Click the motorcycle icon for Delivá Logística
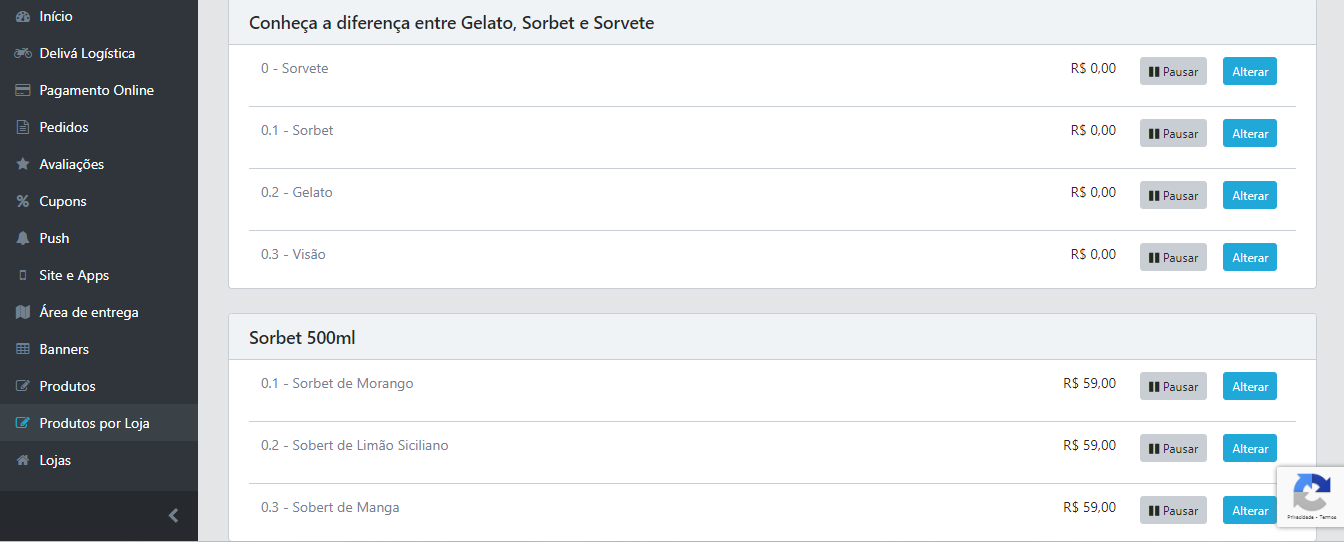 point(23,54)
